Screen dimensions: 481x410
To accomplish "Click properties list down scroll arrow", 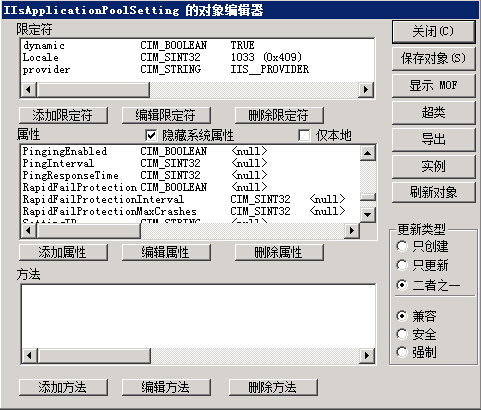I will tap(368, 215).
